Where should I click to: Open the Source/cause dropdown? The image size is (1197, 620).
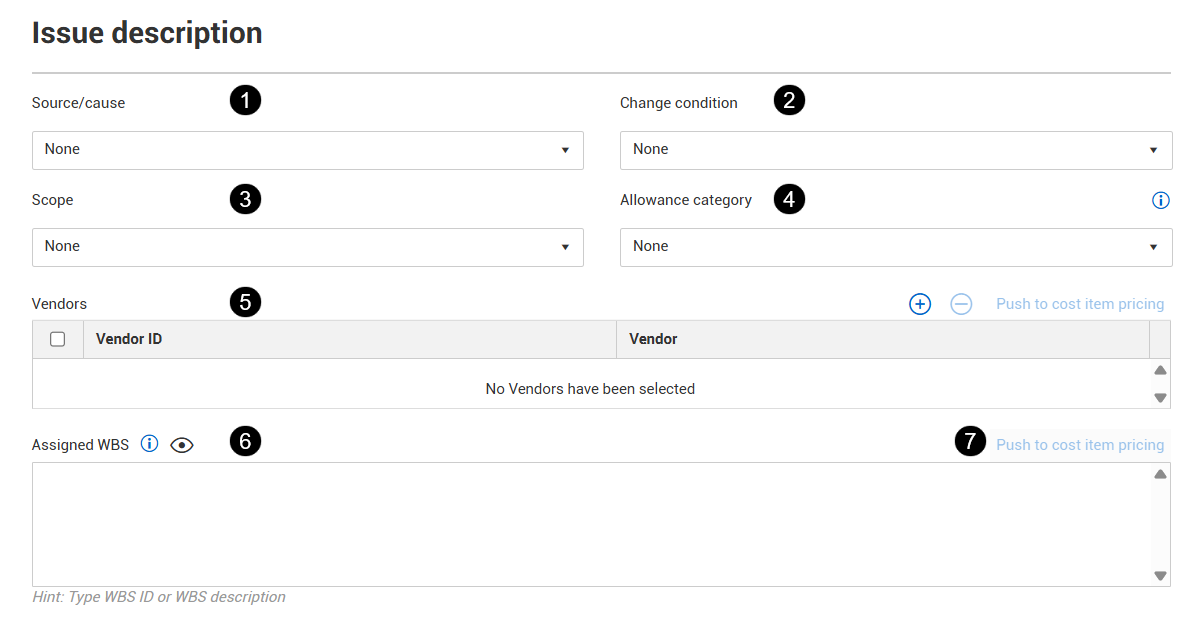coord(308,150)
